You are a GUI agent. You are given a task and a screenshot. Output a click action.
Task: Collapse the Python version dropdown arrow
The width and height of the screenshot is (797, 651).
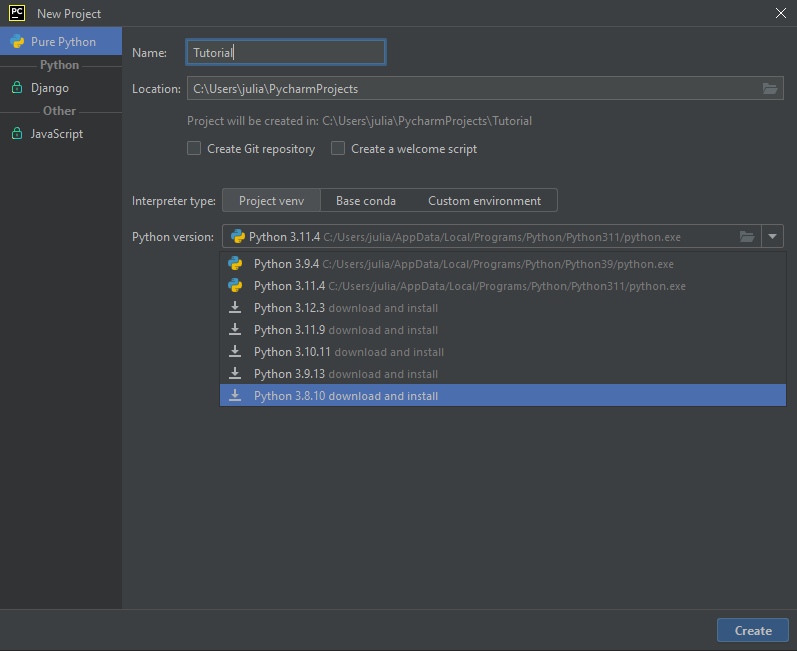click(x=772, y=236)
